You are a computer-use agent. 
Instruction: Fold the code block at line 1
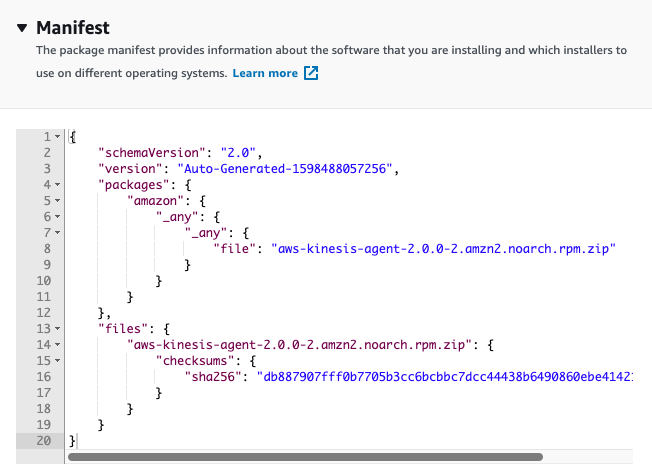pos(57,136)
